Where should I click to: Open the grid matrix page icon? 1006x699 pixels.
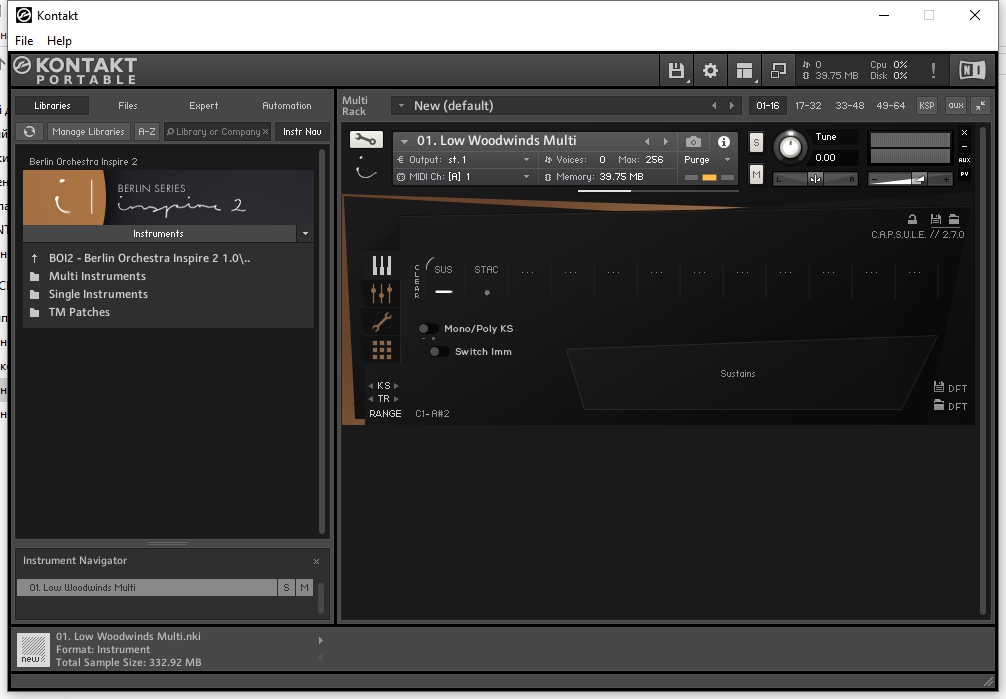click(382, 350)
